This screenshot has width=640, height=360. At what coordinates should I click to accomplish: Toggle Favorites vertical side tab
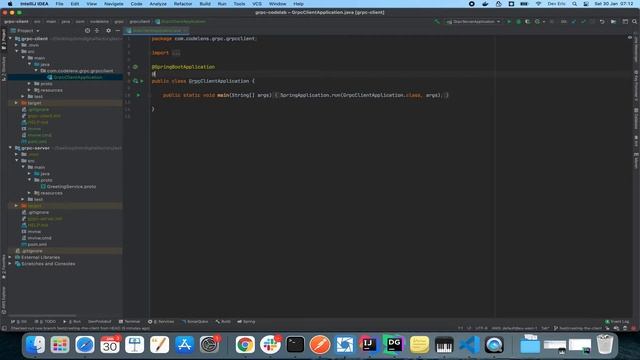pos(4,267)
